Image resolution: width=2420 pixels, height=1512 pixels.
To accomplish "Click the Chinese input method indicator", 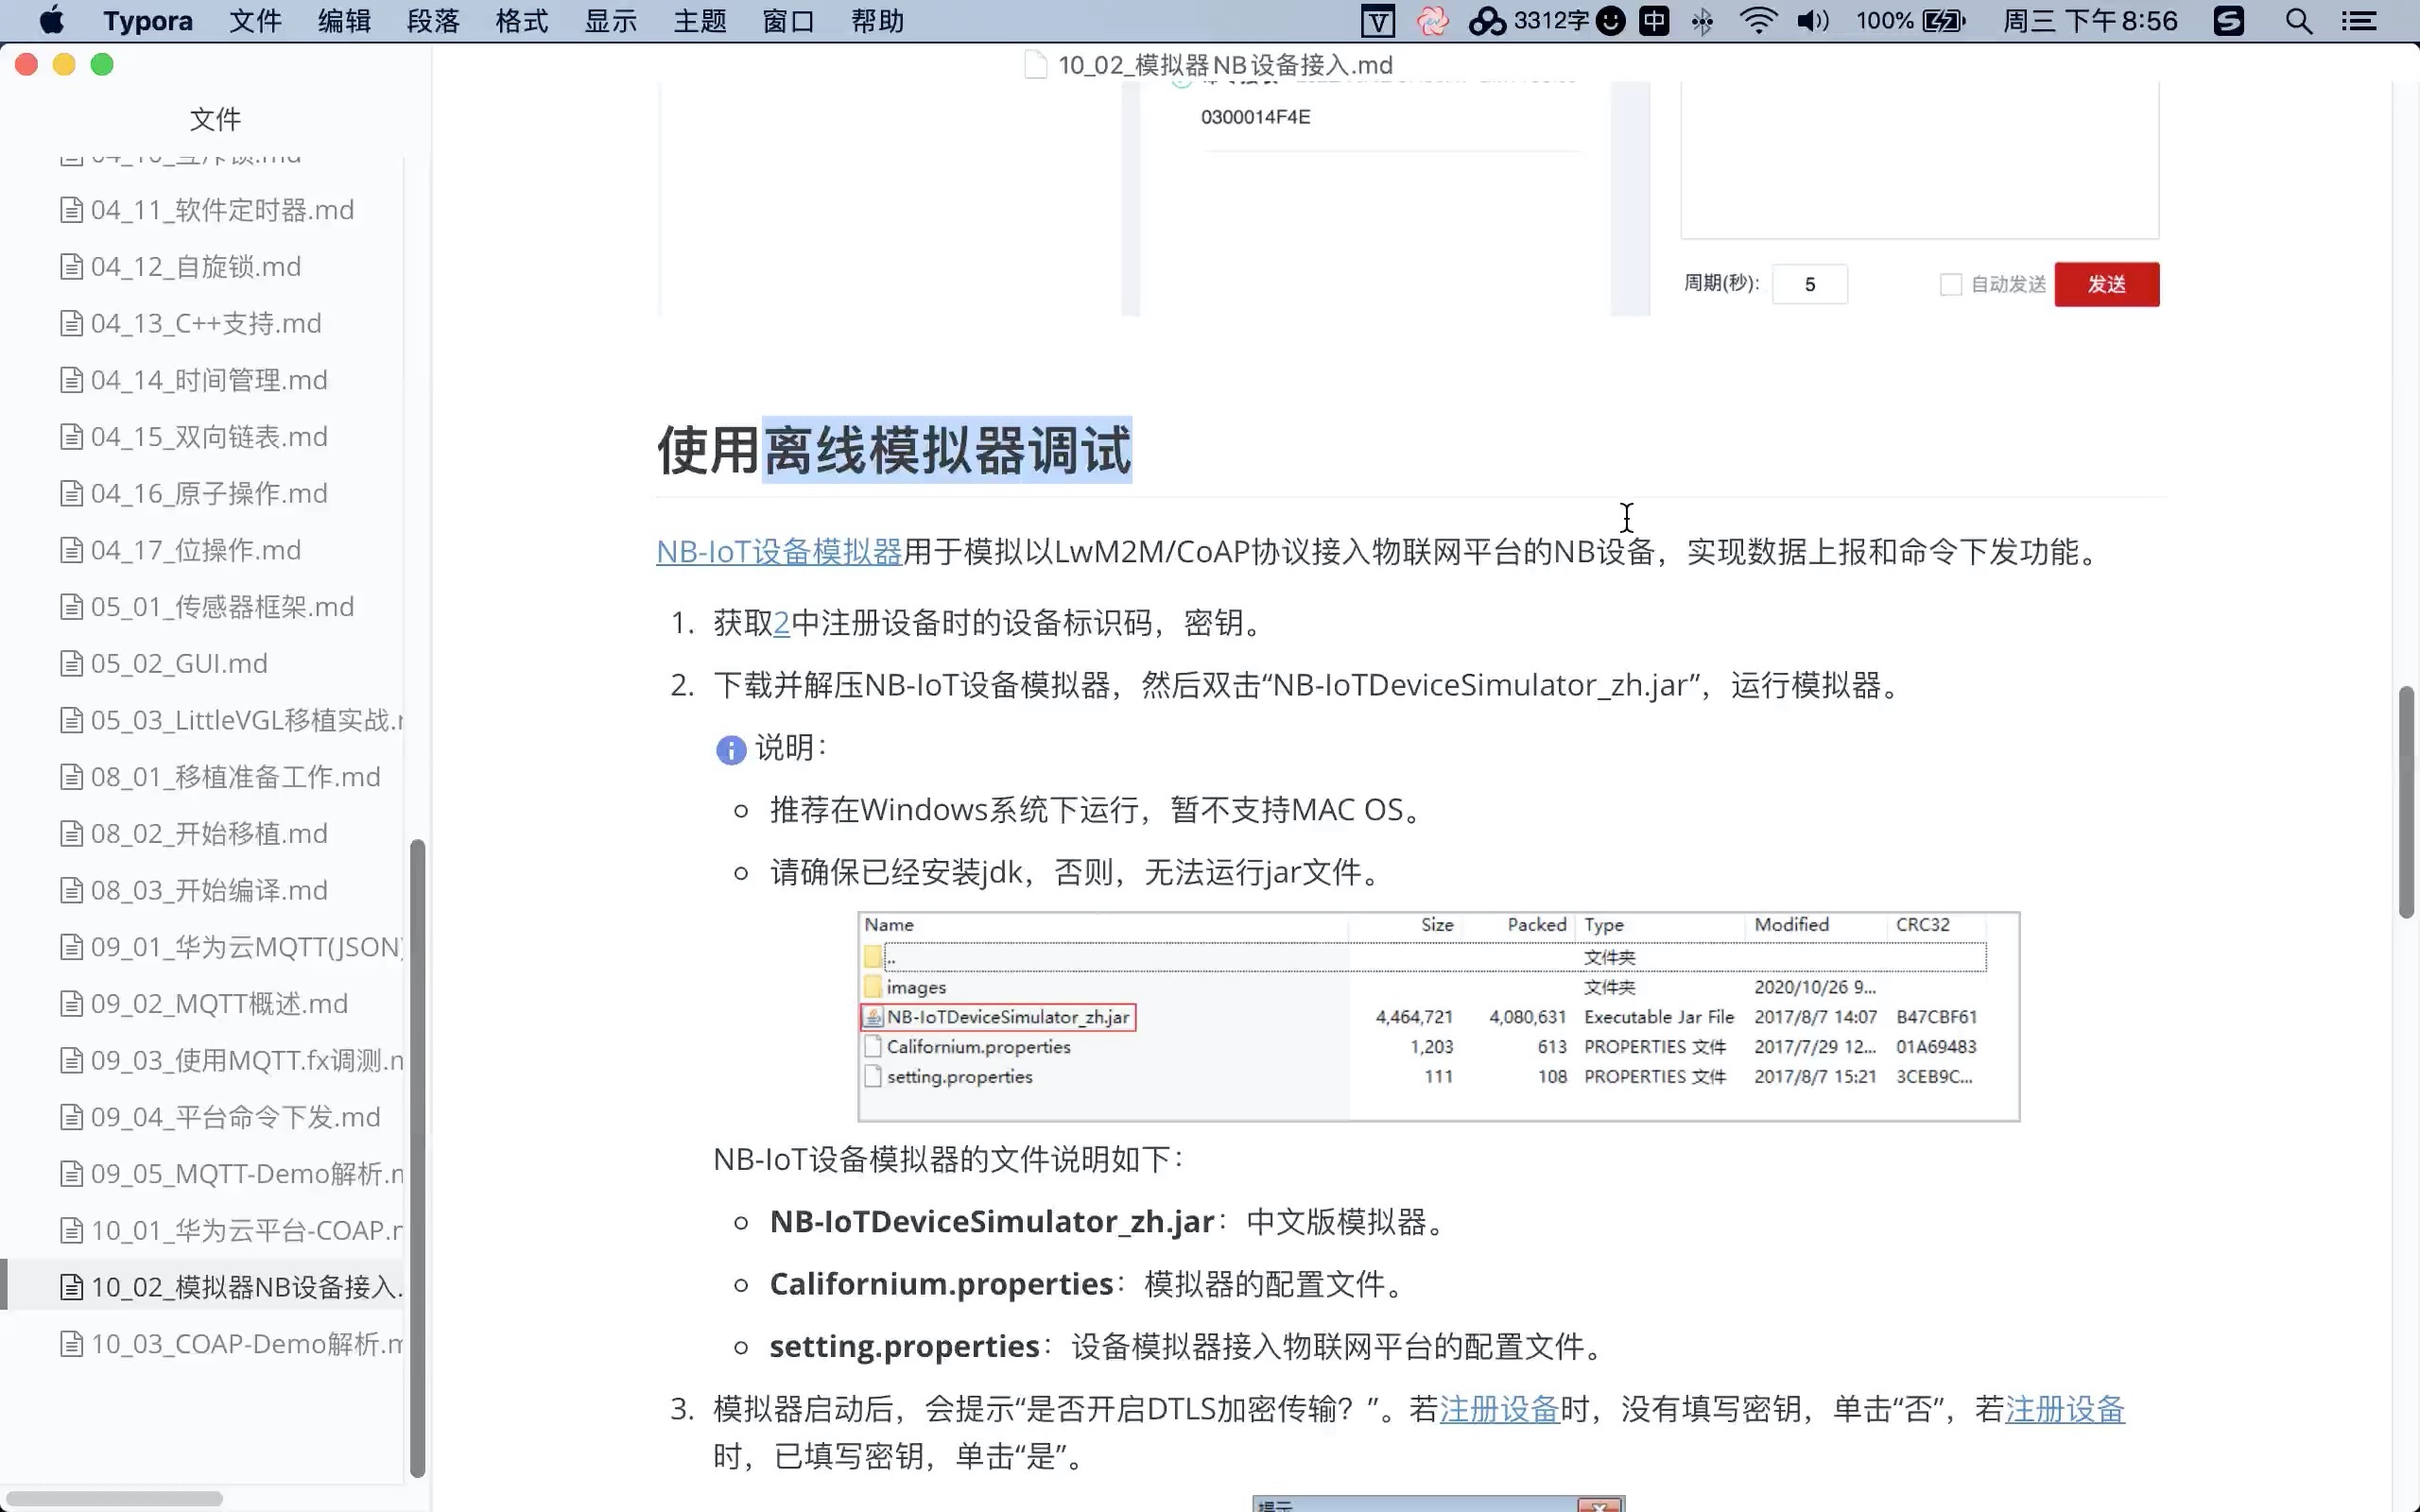I will [1654, 21].
